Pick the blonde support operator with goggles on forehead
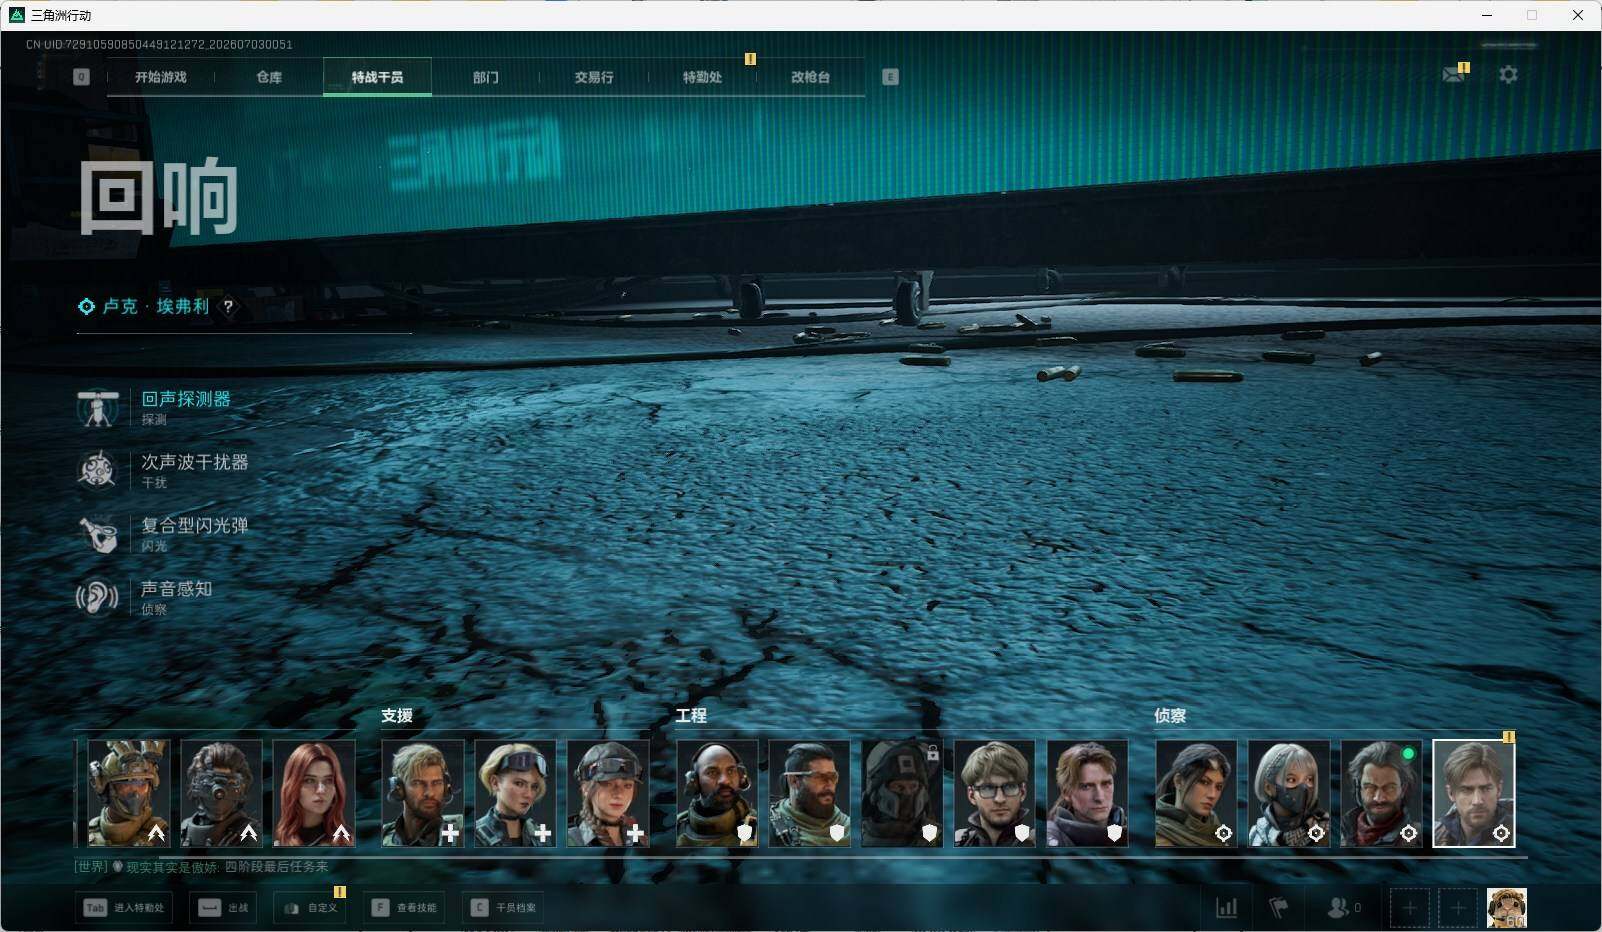This screenshot has height=932, width=1602. tap(515, 794)
